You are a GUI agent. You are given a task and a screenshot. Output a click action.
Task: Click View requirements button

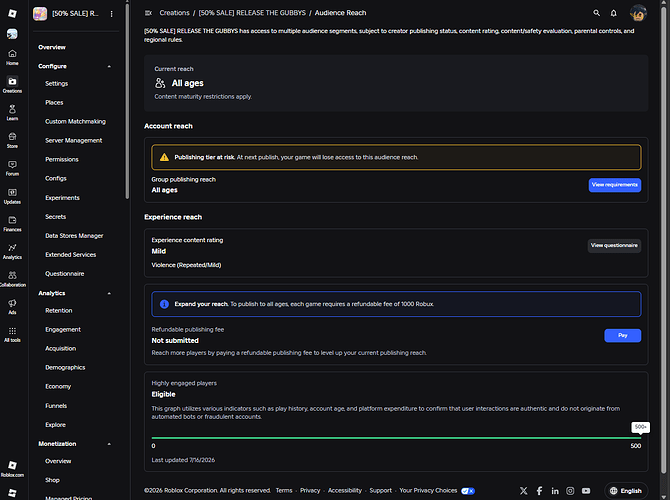[614, 185]
